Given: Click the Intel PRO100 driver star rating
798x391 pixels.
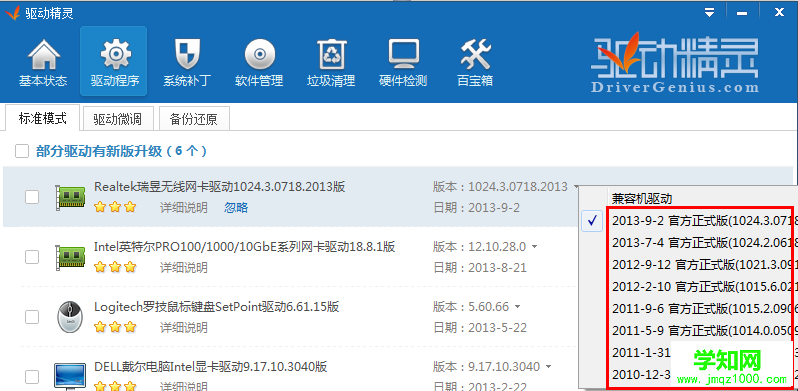Looking at the screenshot, I should 115,267.
